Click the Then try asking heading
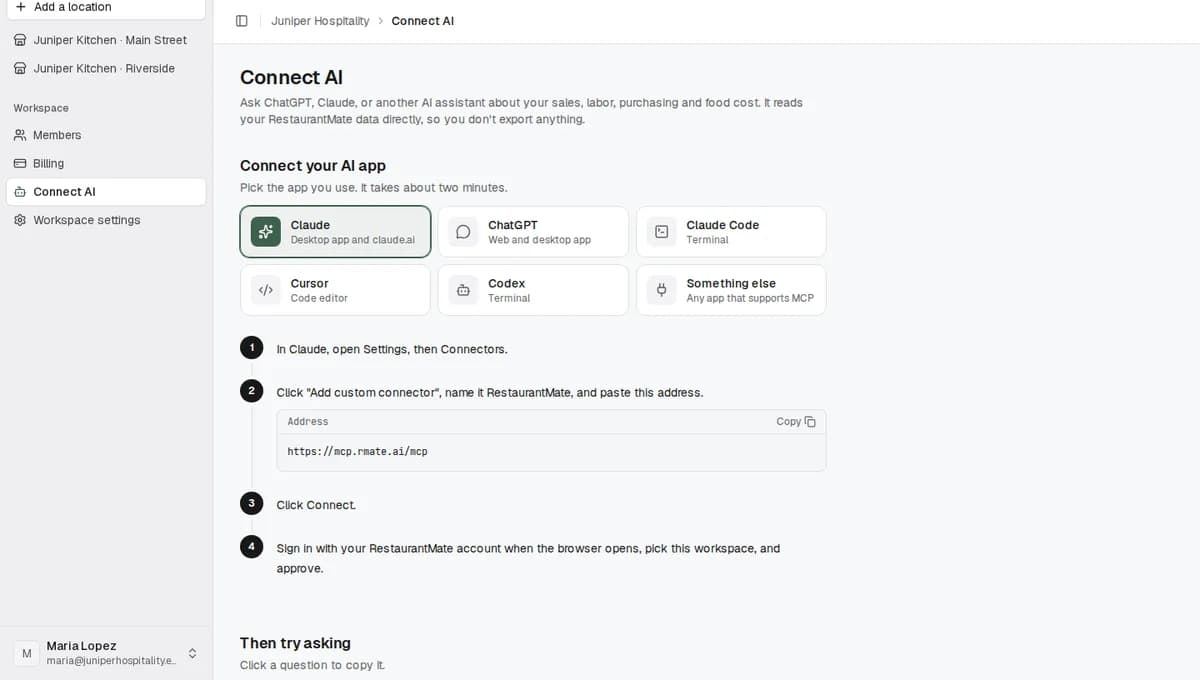This screenshot has width=1200, height=680. tap(295, 643)
